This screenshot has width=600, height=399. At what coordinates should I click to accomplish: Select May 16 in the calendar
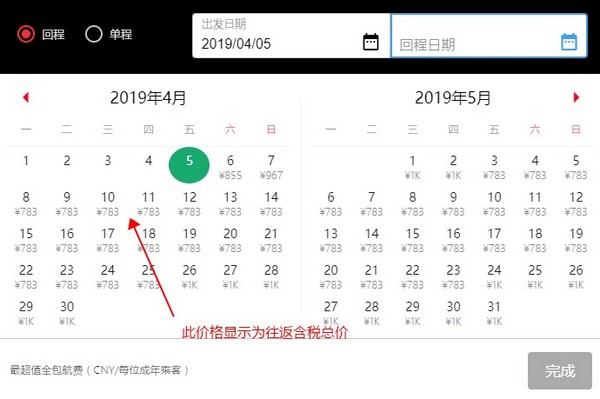(x=453, y=240)
